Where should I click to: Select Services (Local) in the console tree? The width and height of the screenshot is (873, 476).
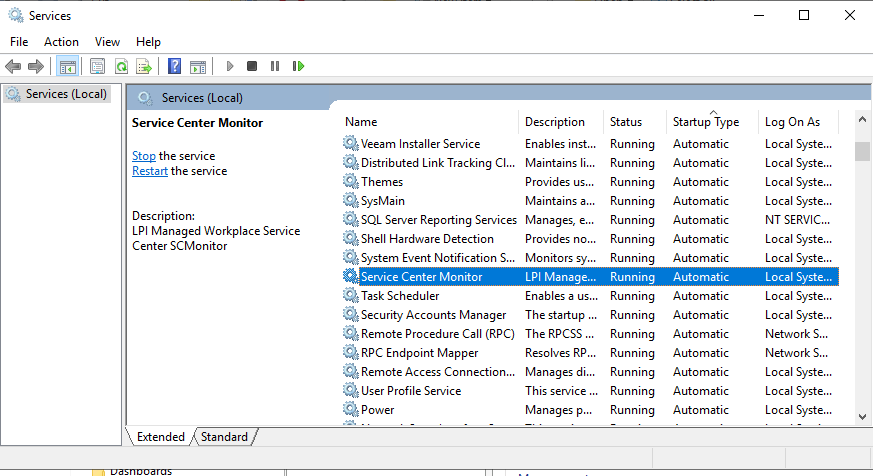tap(57, 94)
